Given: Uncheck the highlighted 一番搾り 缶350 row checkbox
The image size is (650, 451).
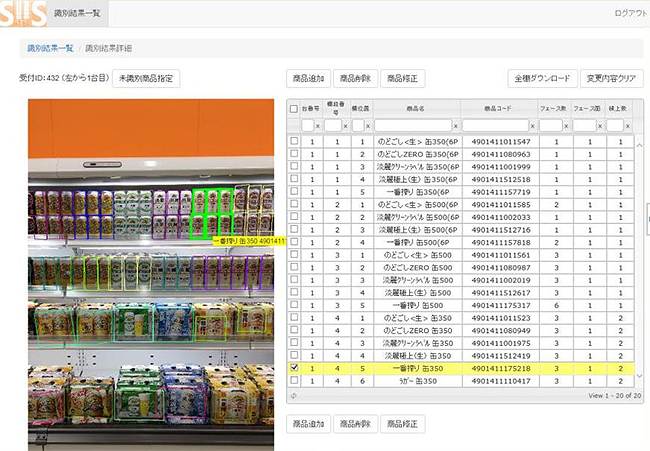Looking at the screenshot, I should 294,367.
